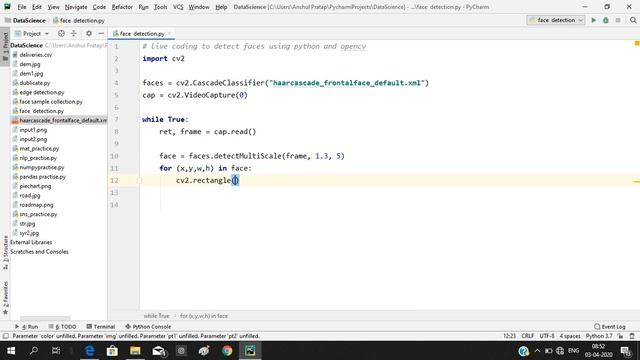Click the CRLF line separator in status bar
The height and width of the screenshot is (360, 640).
click(527, 336)
